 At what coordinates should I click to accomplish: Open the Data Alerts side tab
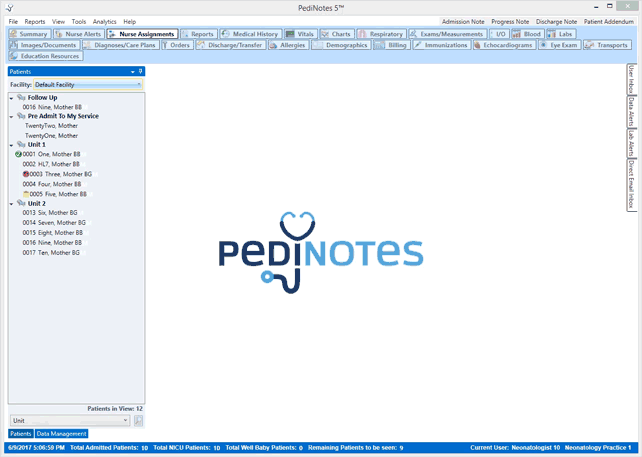631,112
